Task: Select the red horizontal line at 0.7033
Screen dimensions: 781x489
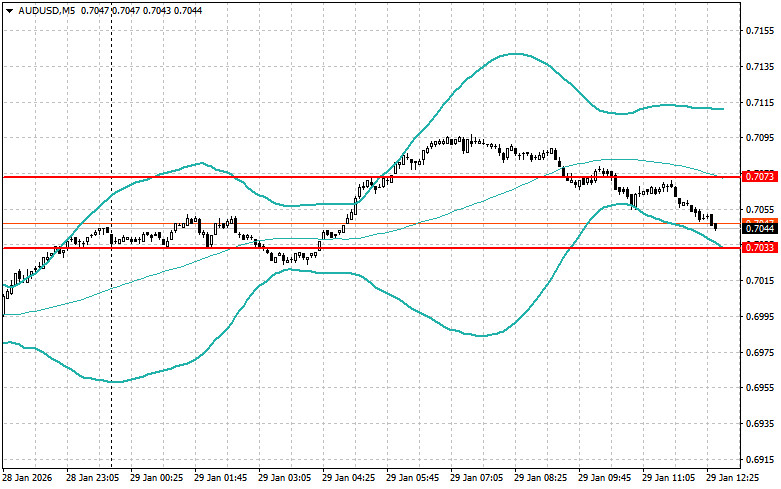Action: click(x=372, y=248)
